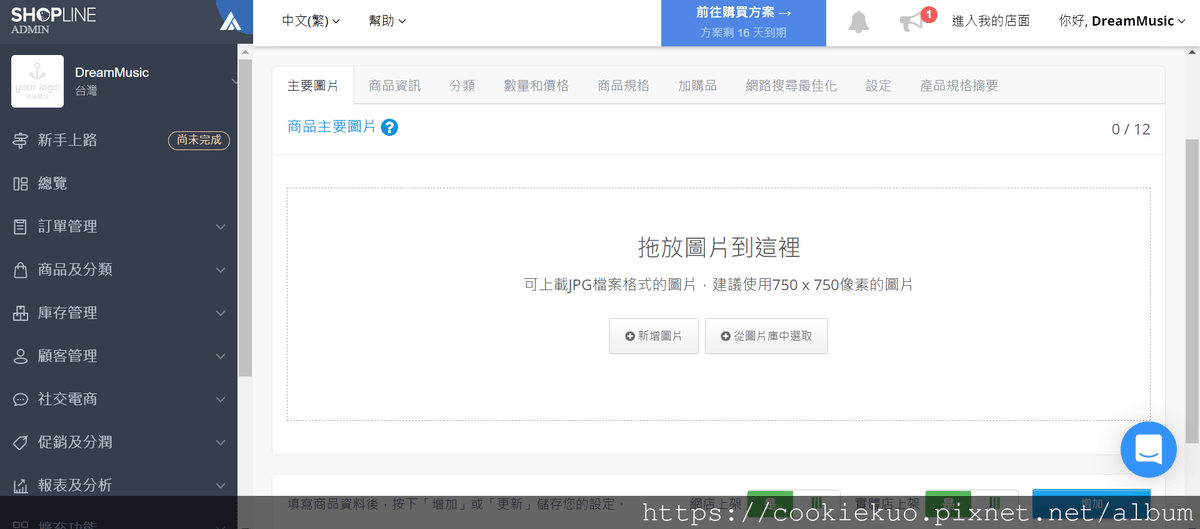Click the 顧客管理 person icon

(21, 356)
